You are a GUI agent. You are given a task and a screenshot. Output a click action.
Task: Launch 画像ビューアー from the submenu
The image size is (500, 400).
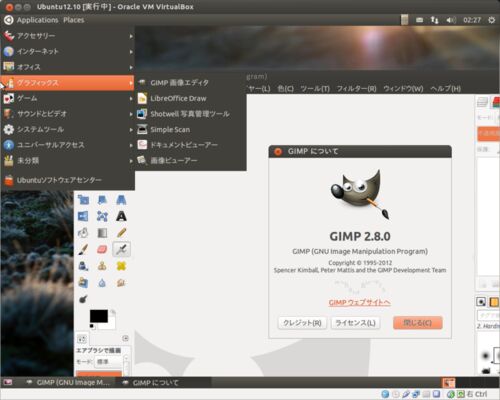tap(191, 160)
